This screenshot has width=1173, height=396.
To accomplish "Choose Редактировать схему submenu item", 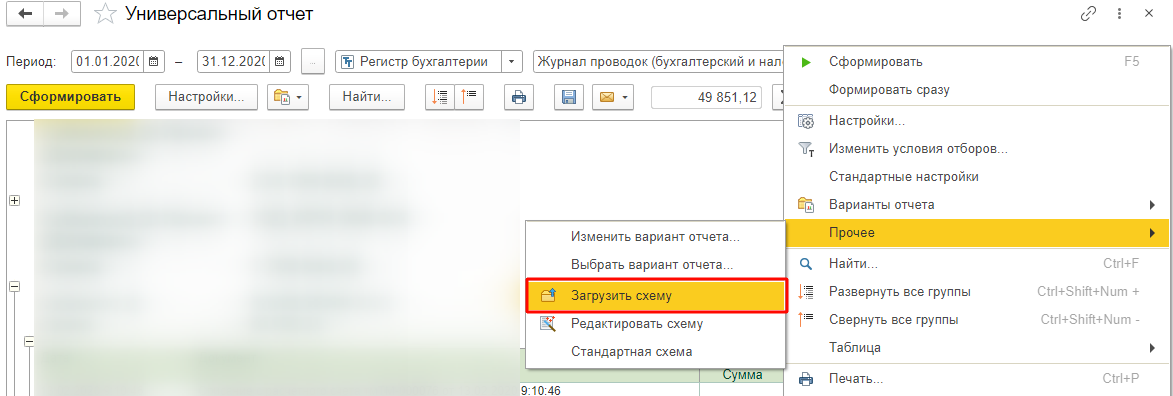I will [x=655, y=323].
